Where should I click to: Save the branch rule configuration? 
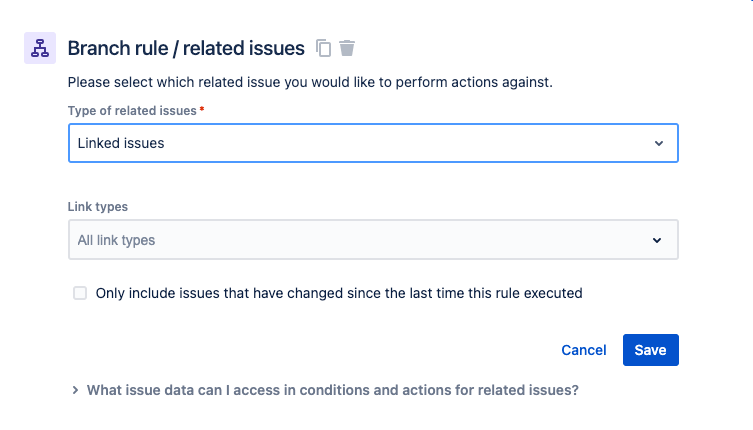pyautogui.click(x=651, y=350)
